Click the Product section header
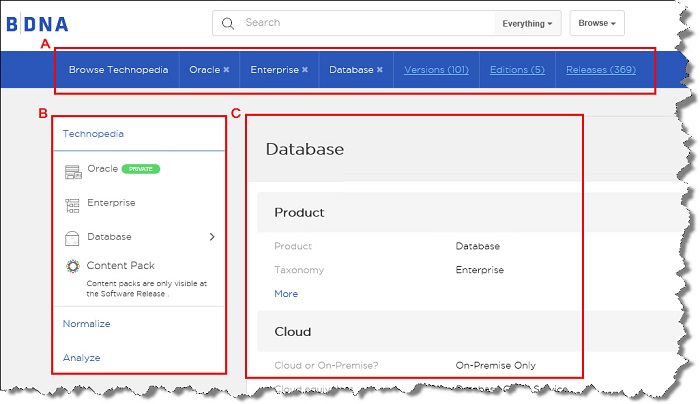 (299, 212)
